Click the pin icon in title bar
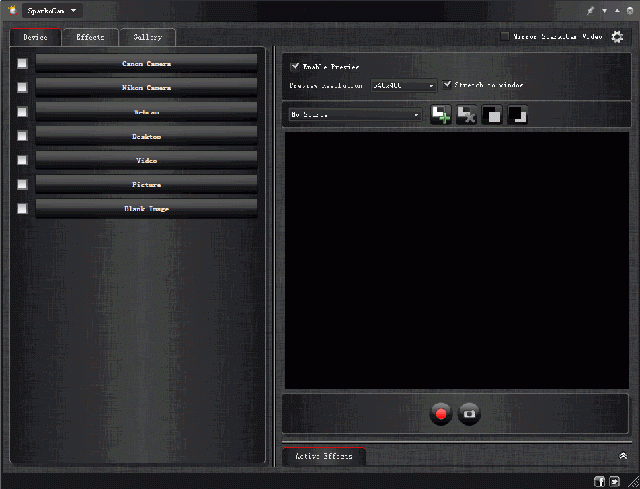This screenshot has width=640, height=489. pos(591,11)
